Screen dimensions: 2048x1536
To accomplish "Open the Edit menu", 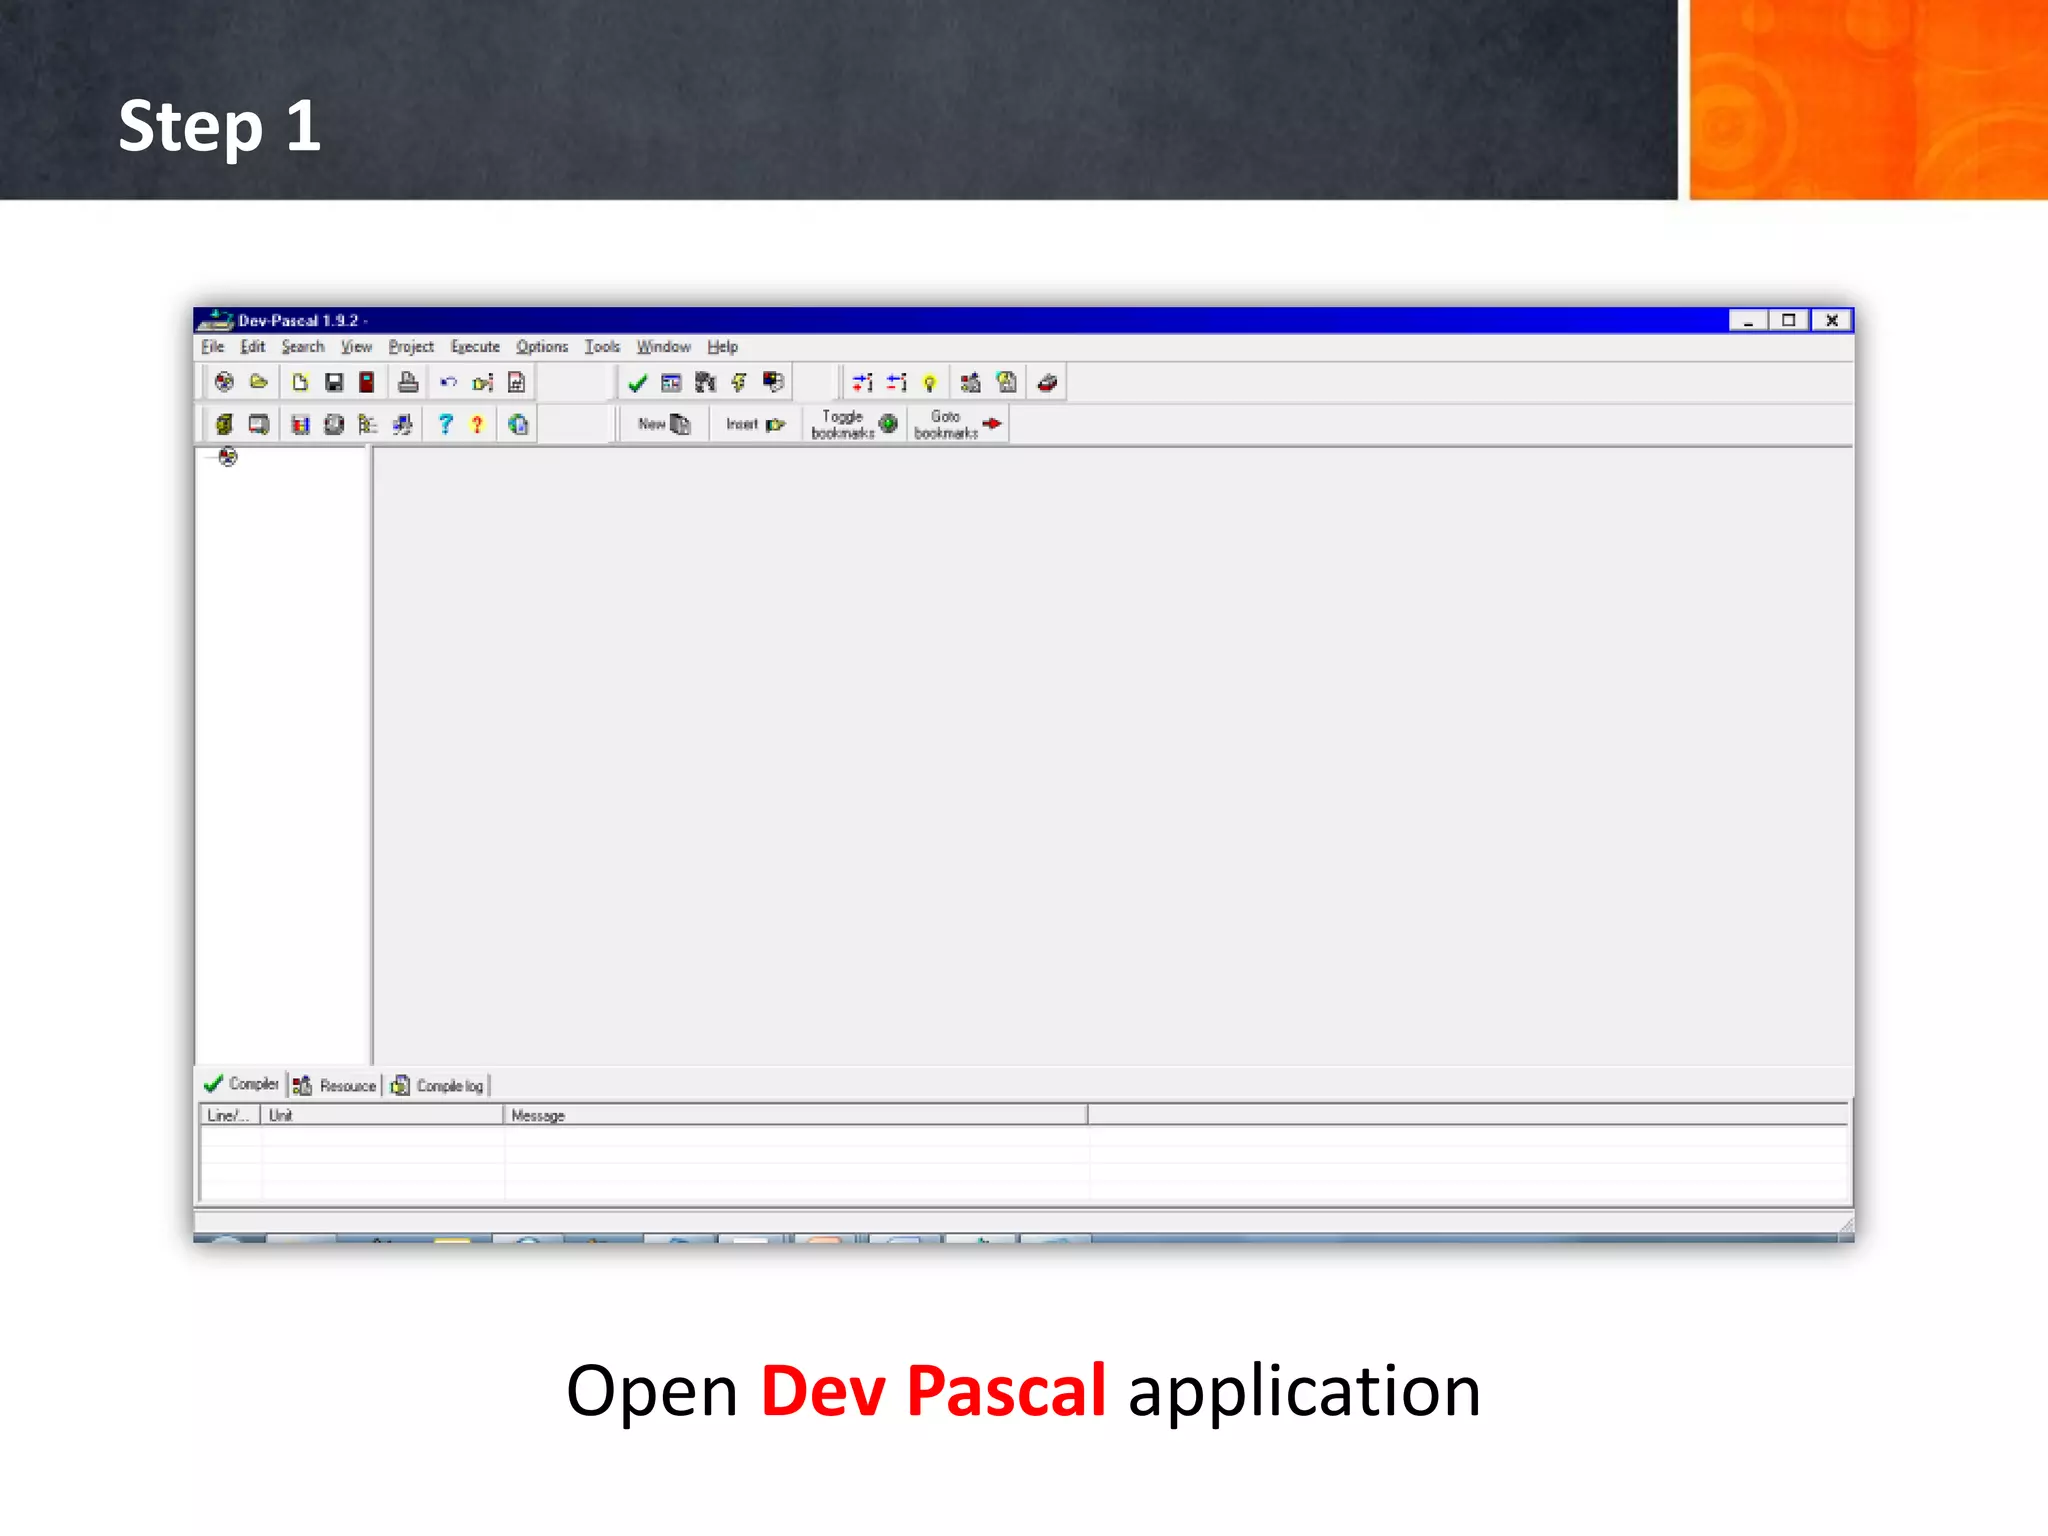I will 252,347.
